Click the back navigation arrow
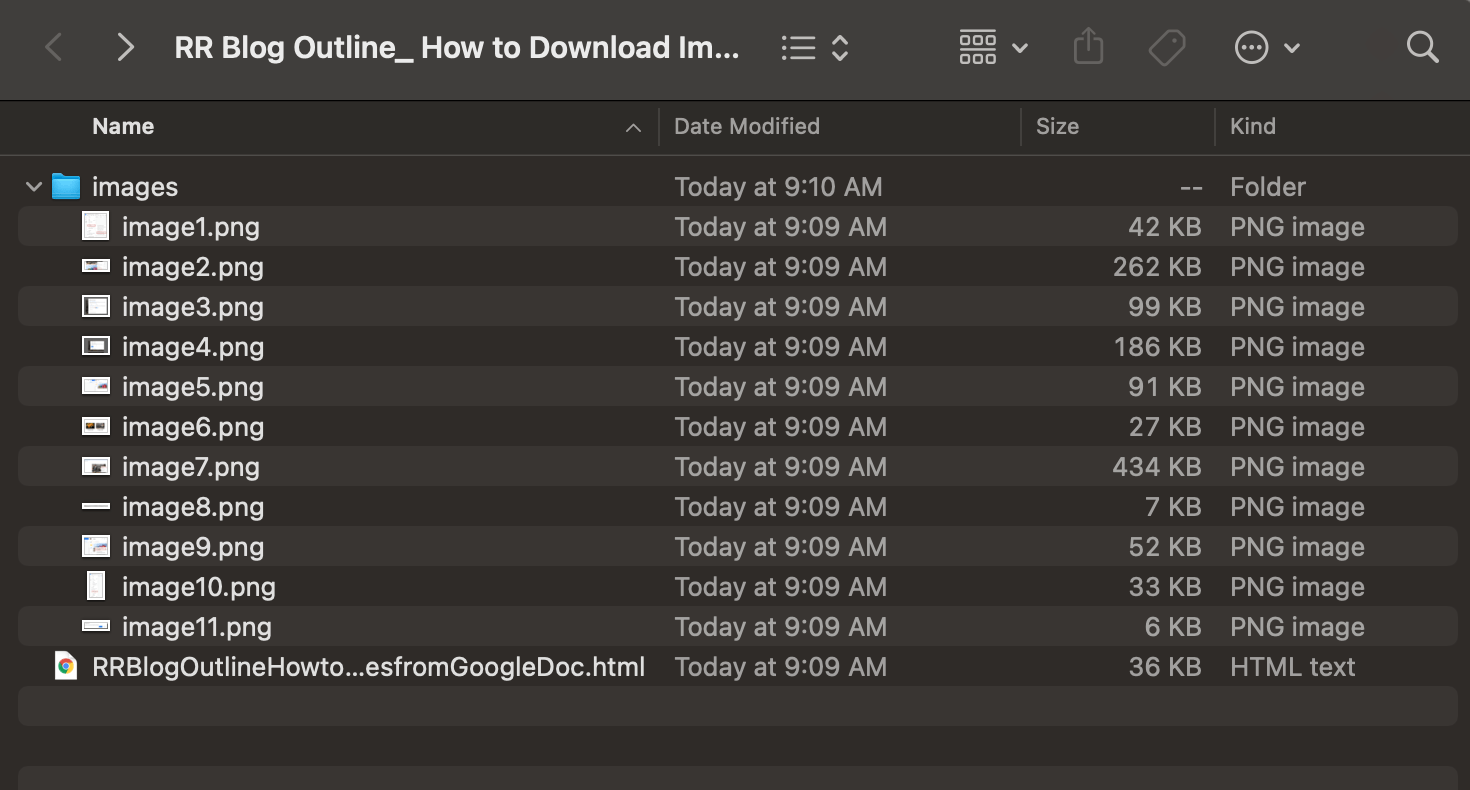Image resolution: width=1470 pixels, height=790 pixels. click(x=53, y=46)
